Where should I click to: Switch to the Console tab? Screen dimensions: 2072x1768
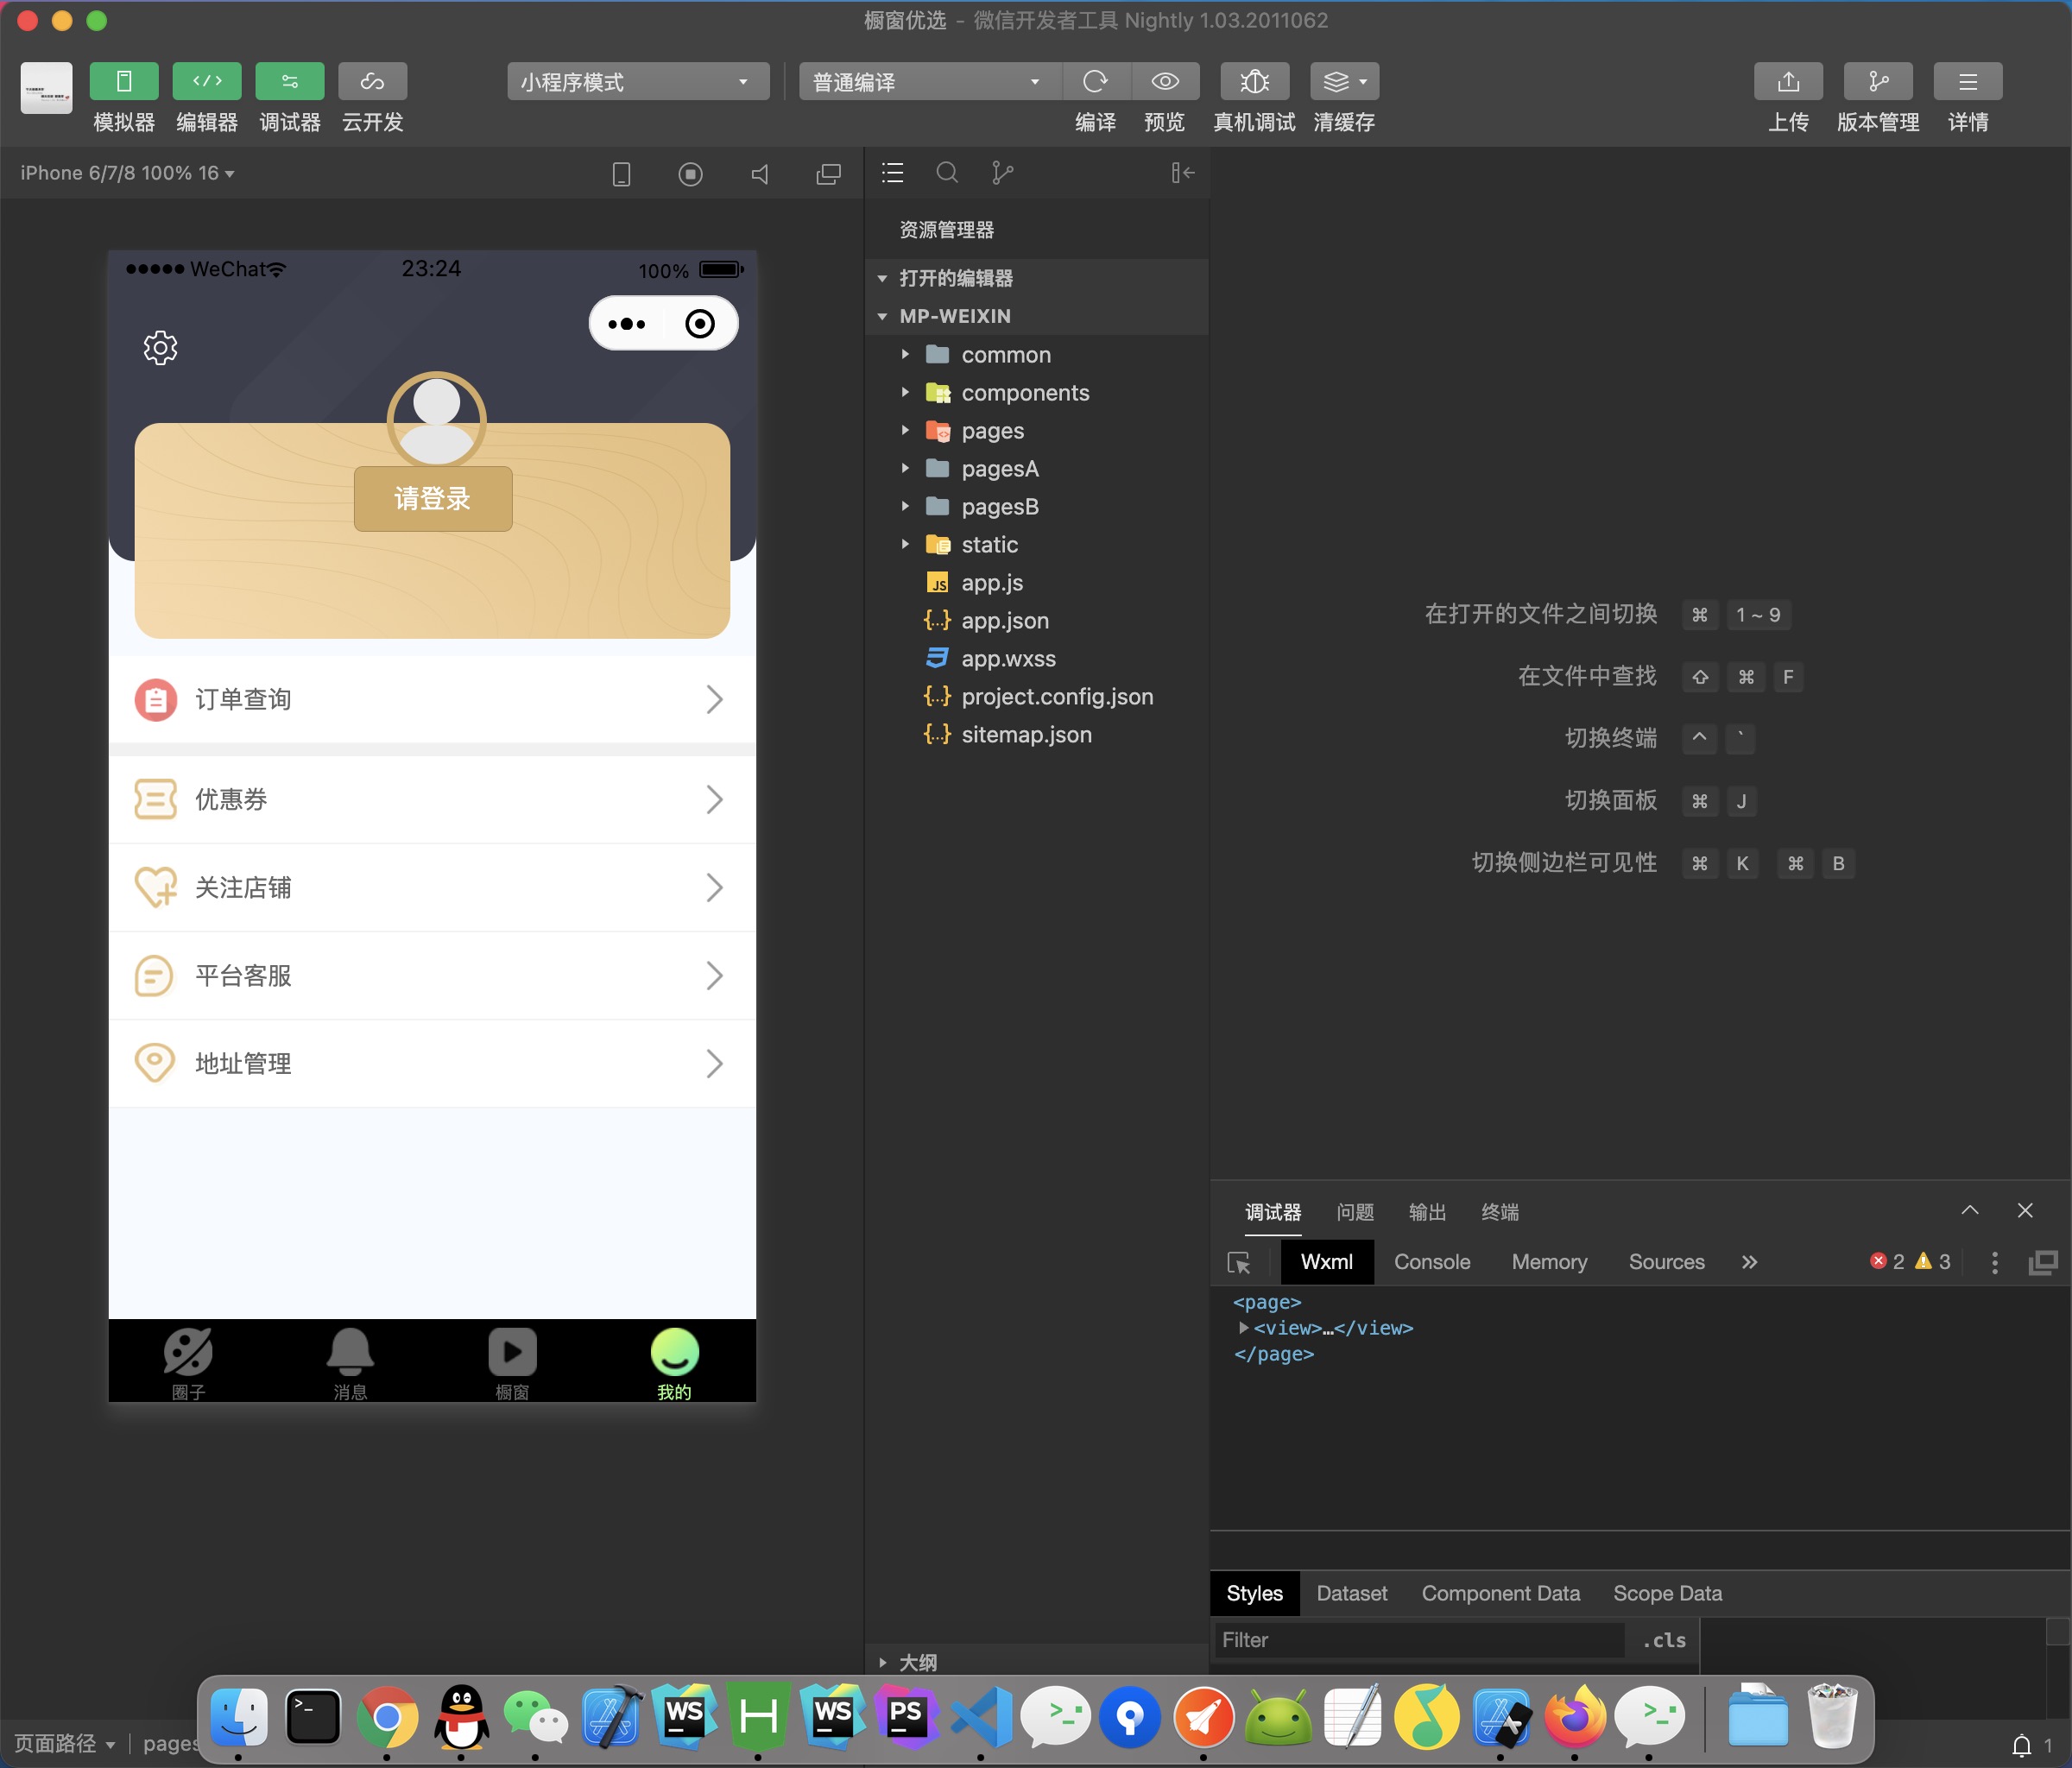coord(1432,1262)
